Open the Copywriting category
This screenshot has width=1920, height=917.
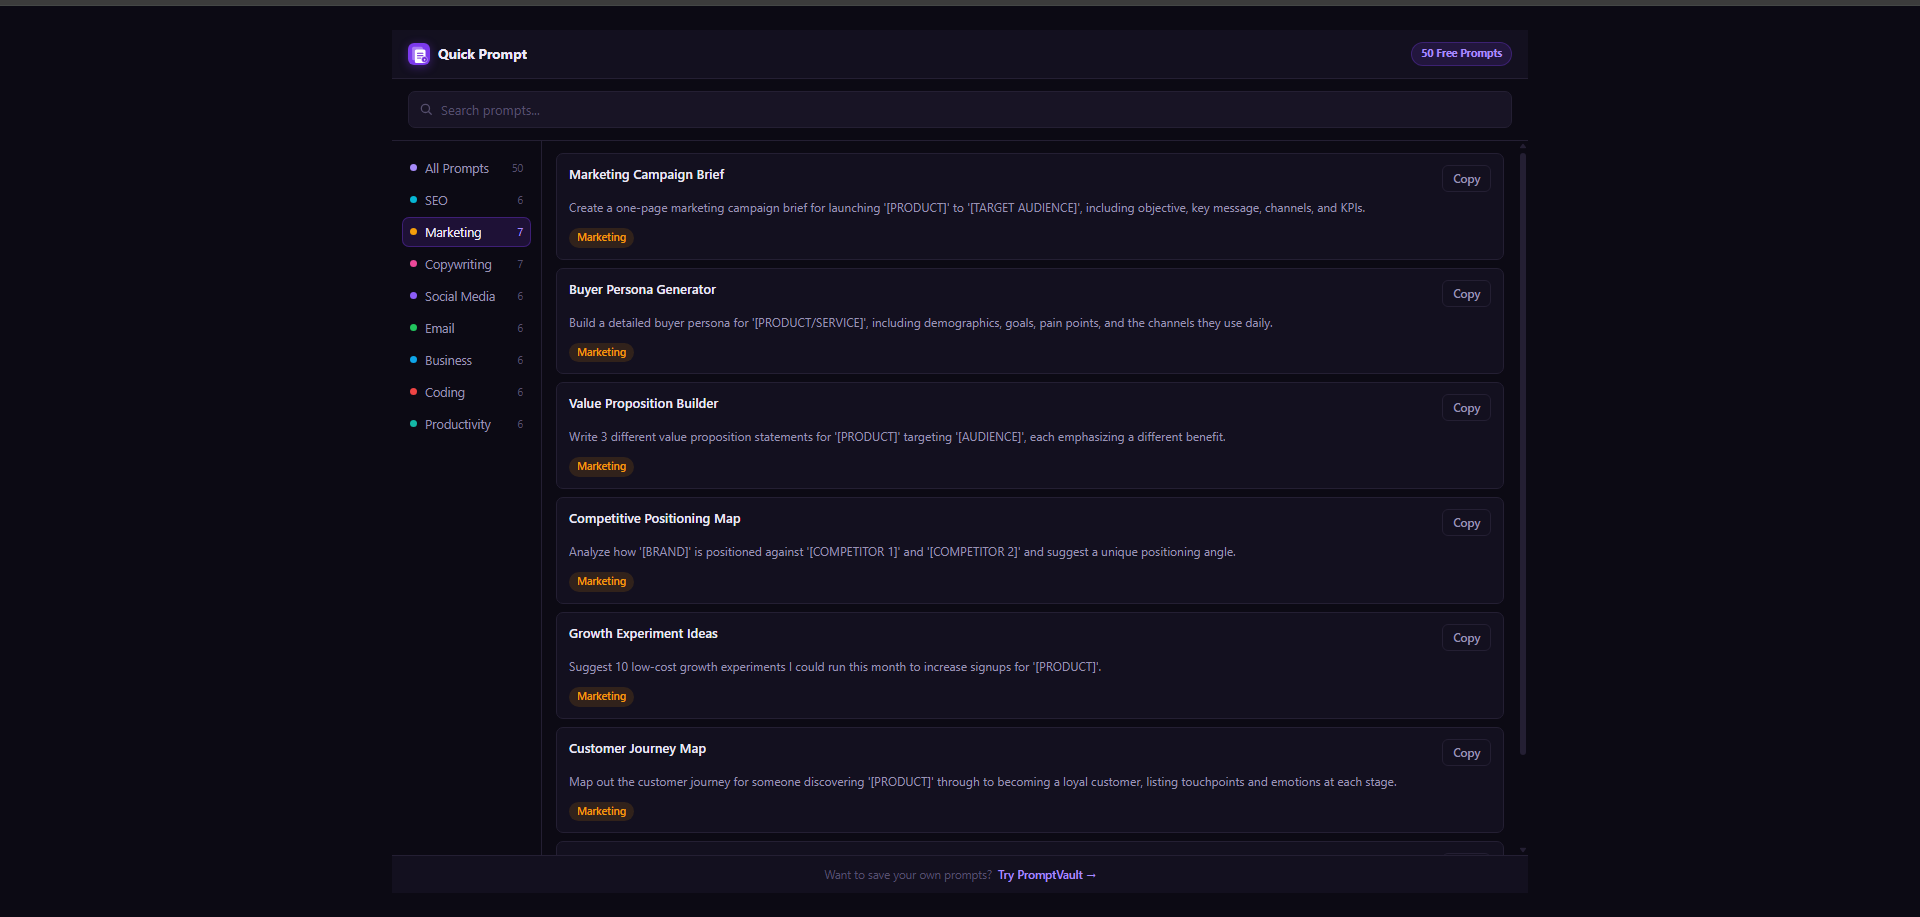pyautogui.click(x=466, y=264)
